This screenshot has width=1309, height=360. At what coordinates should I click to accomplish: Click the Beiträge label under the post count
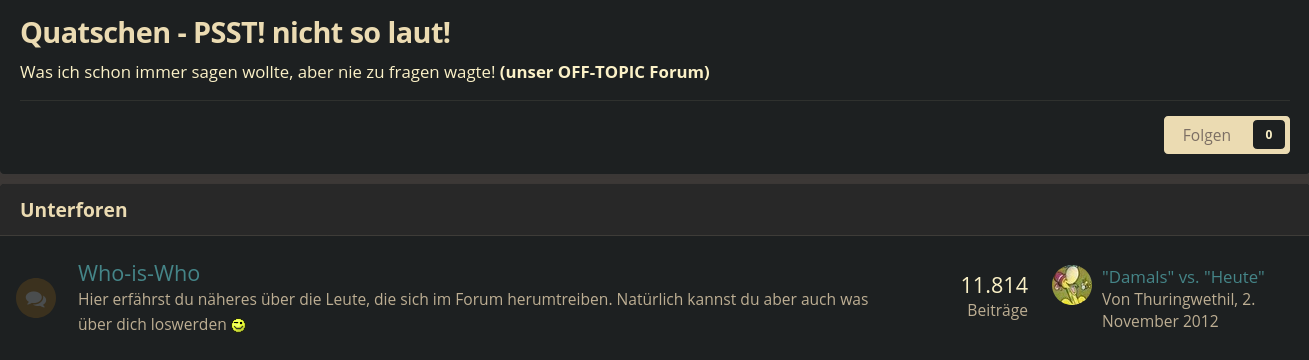[997, 310]
